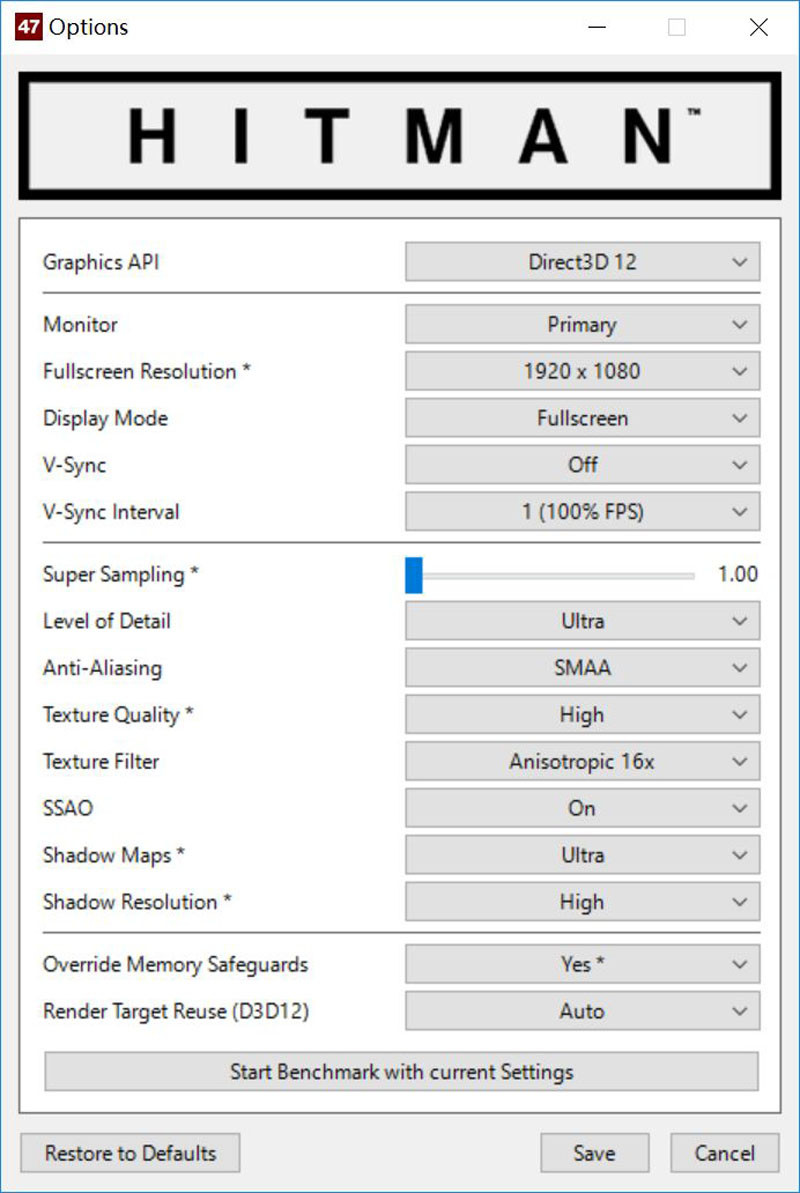Image resolution: width=800 pixels, height=1193 pixels.
Task: Click the Super Sampling slider handle
Action: (413, 574)
